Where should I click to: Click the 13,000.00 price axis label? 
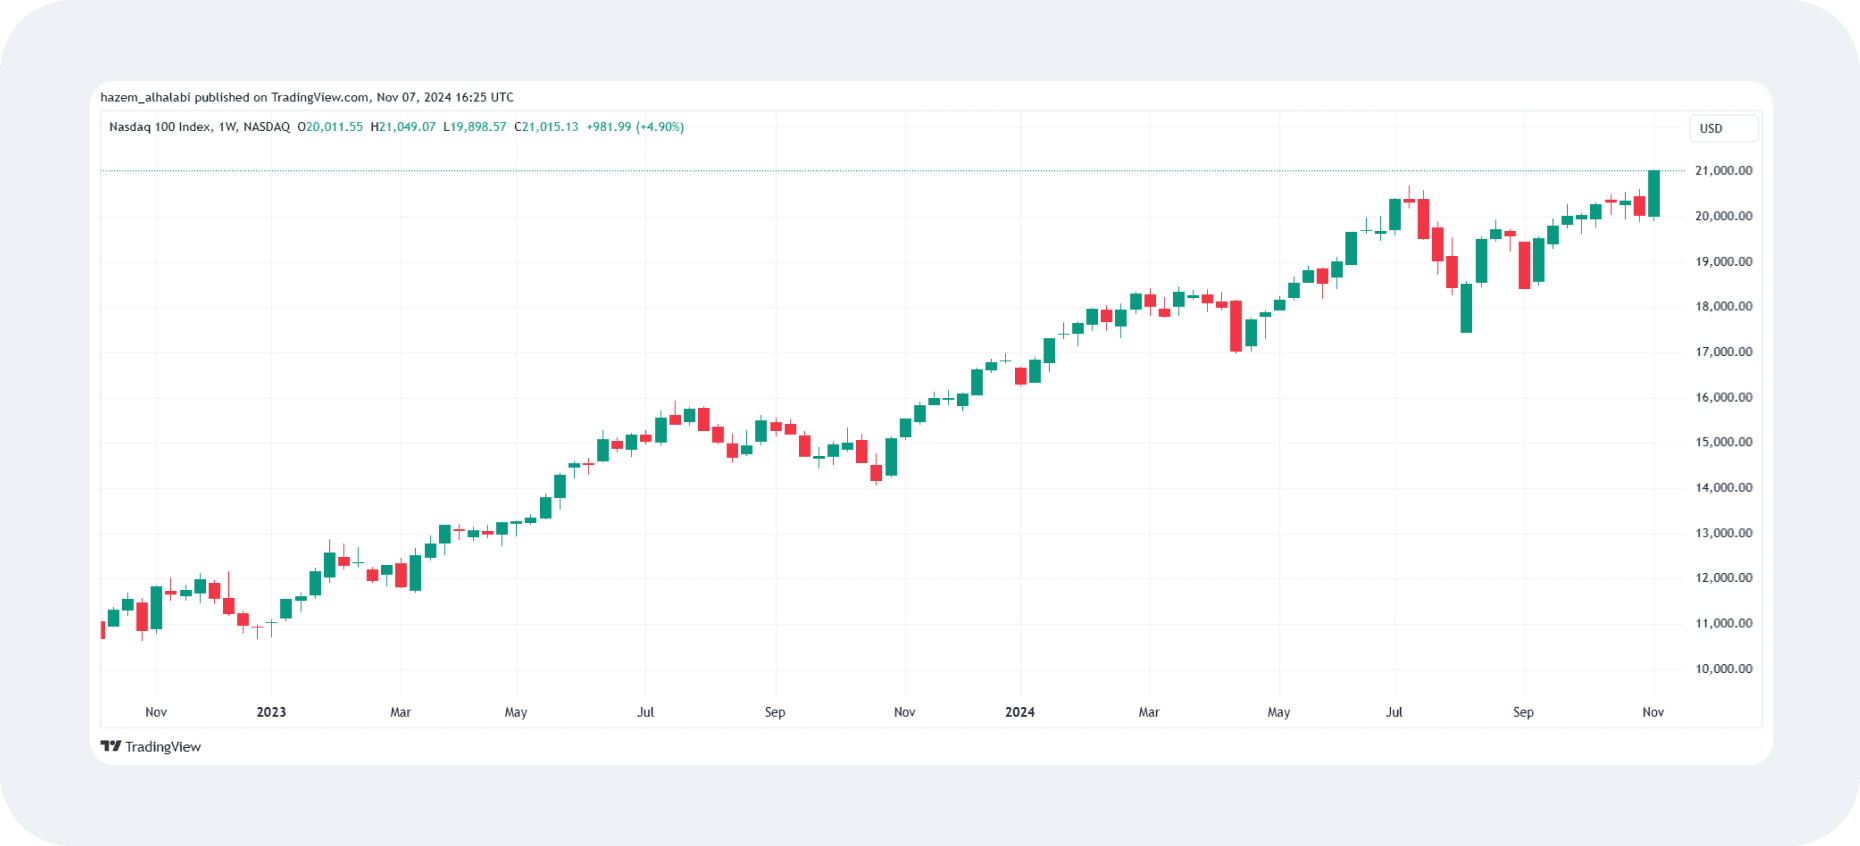coord(1723,533)
